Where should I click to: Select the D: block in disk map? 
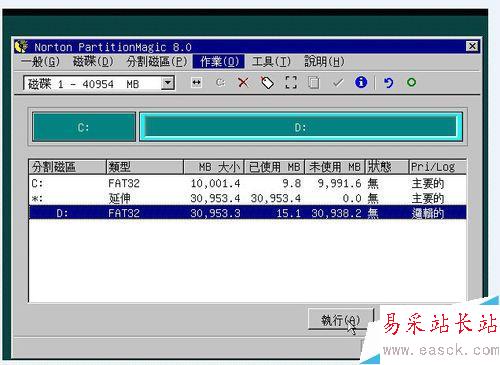click(301, 127)
